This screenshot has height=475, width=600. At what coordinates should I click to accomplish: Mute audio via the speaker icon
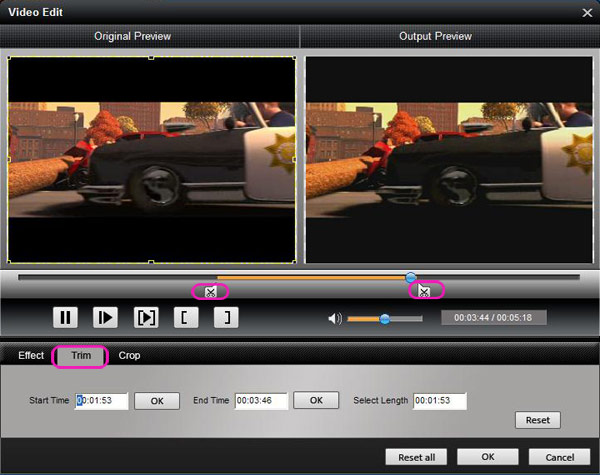[335, 318]
